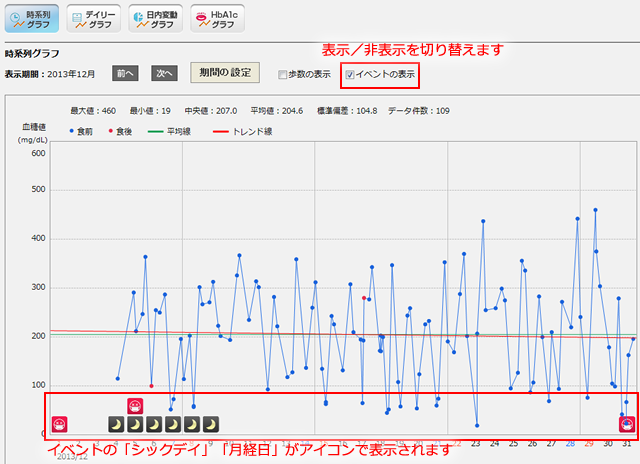This screenshot has height=464, width=640.
Task: Click the last moon menstruation icon
Action: [x=211, y=424]
